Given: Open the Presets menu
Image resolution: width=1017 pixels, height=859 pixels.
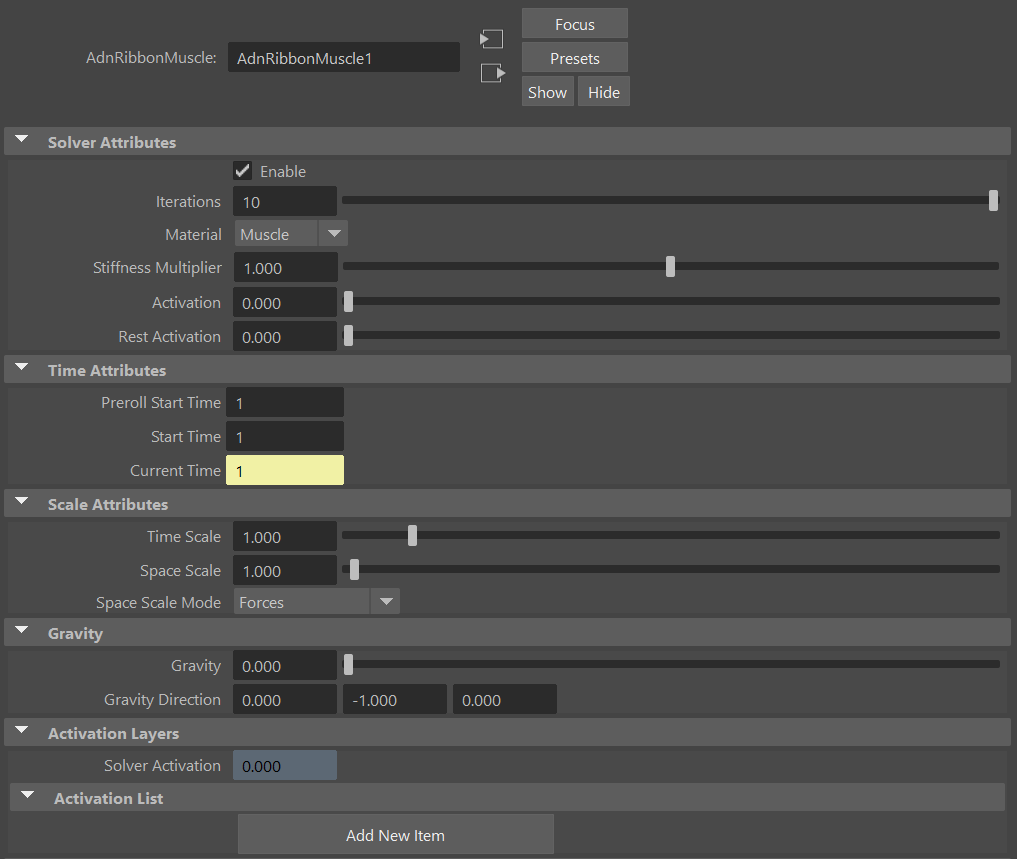Looking at the screenshot, I should coord(574,57).
